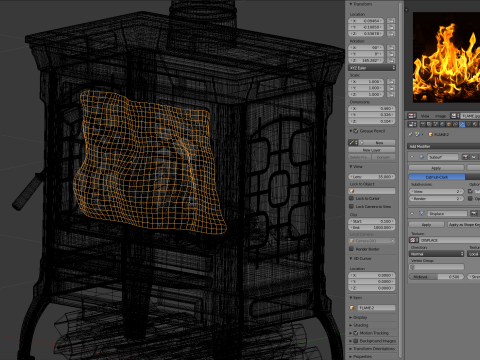
Task: Open the Add Modifier dropdown
Action: tap(444, 146)
